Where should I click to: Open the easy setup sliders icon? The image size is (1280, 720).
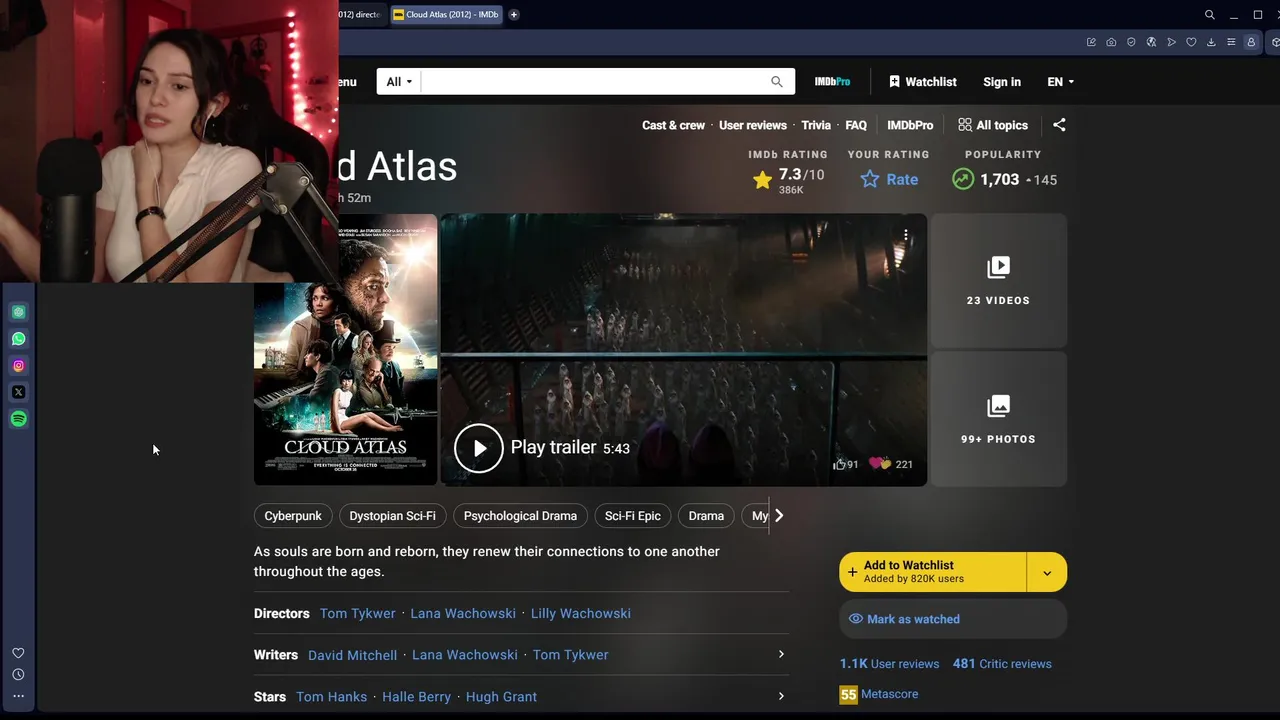click(x=1231, y=42)
